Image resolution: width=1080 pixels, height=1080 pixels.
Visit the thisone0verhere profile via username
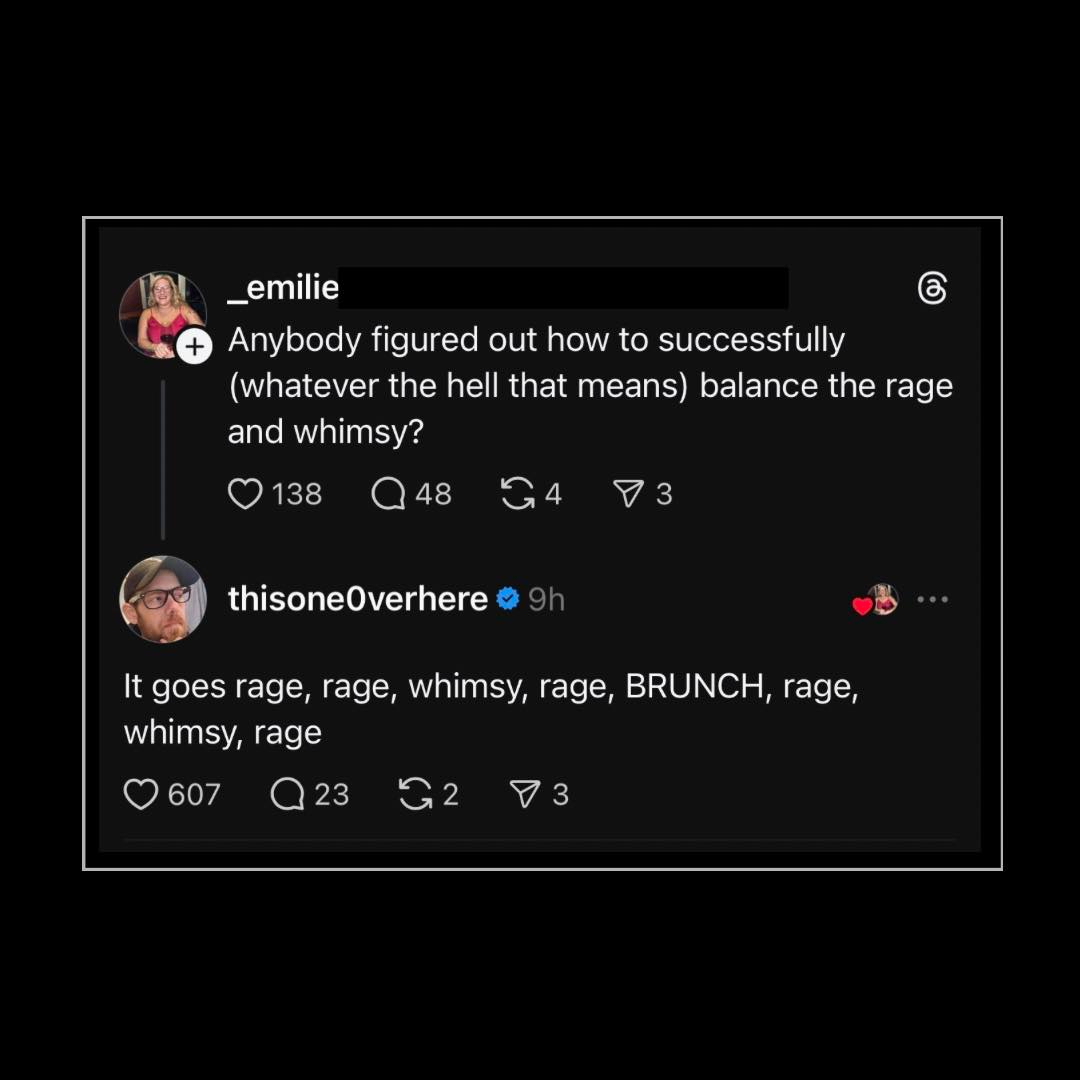pyautogui.click(x=357, y=599)
